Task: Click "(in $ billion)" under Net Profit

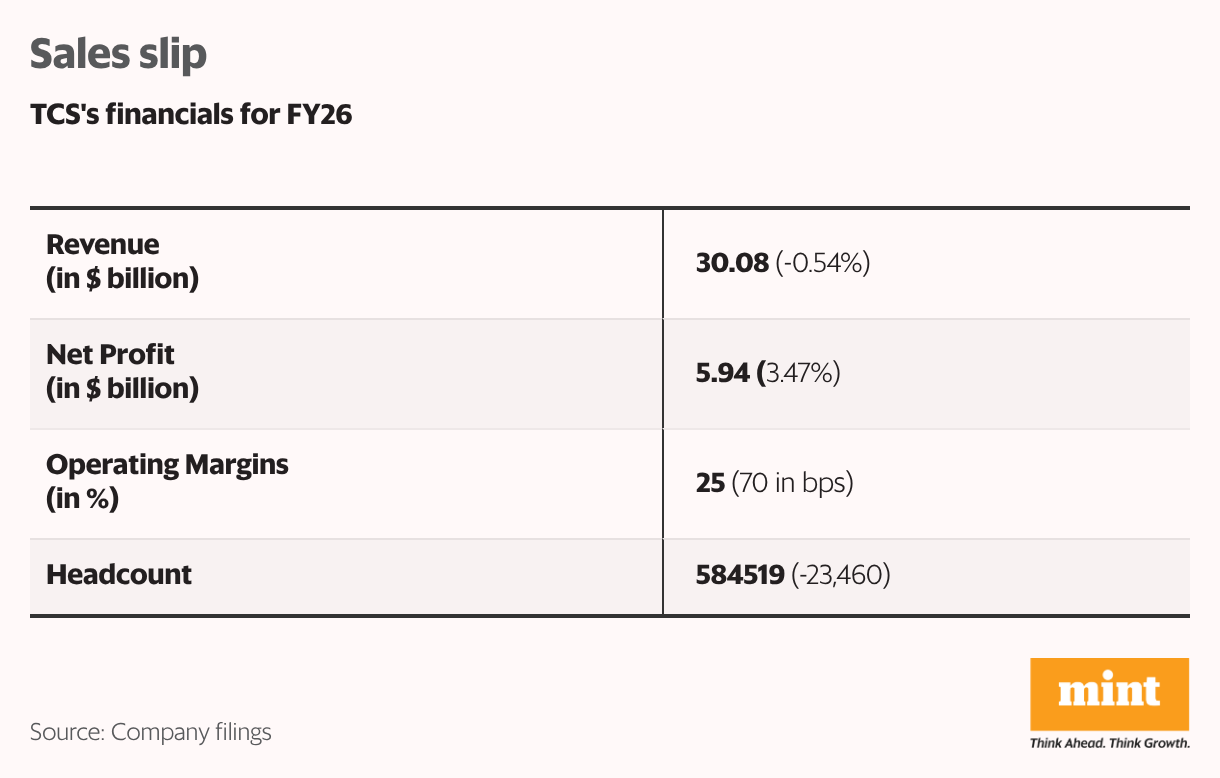Action: (x=122, y=389)
